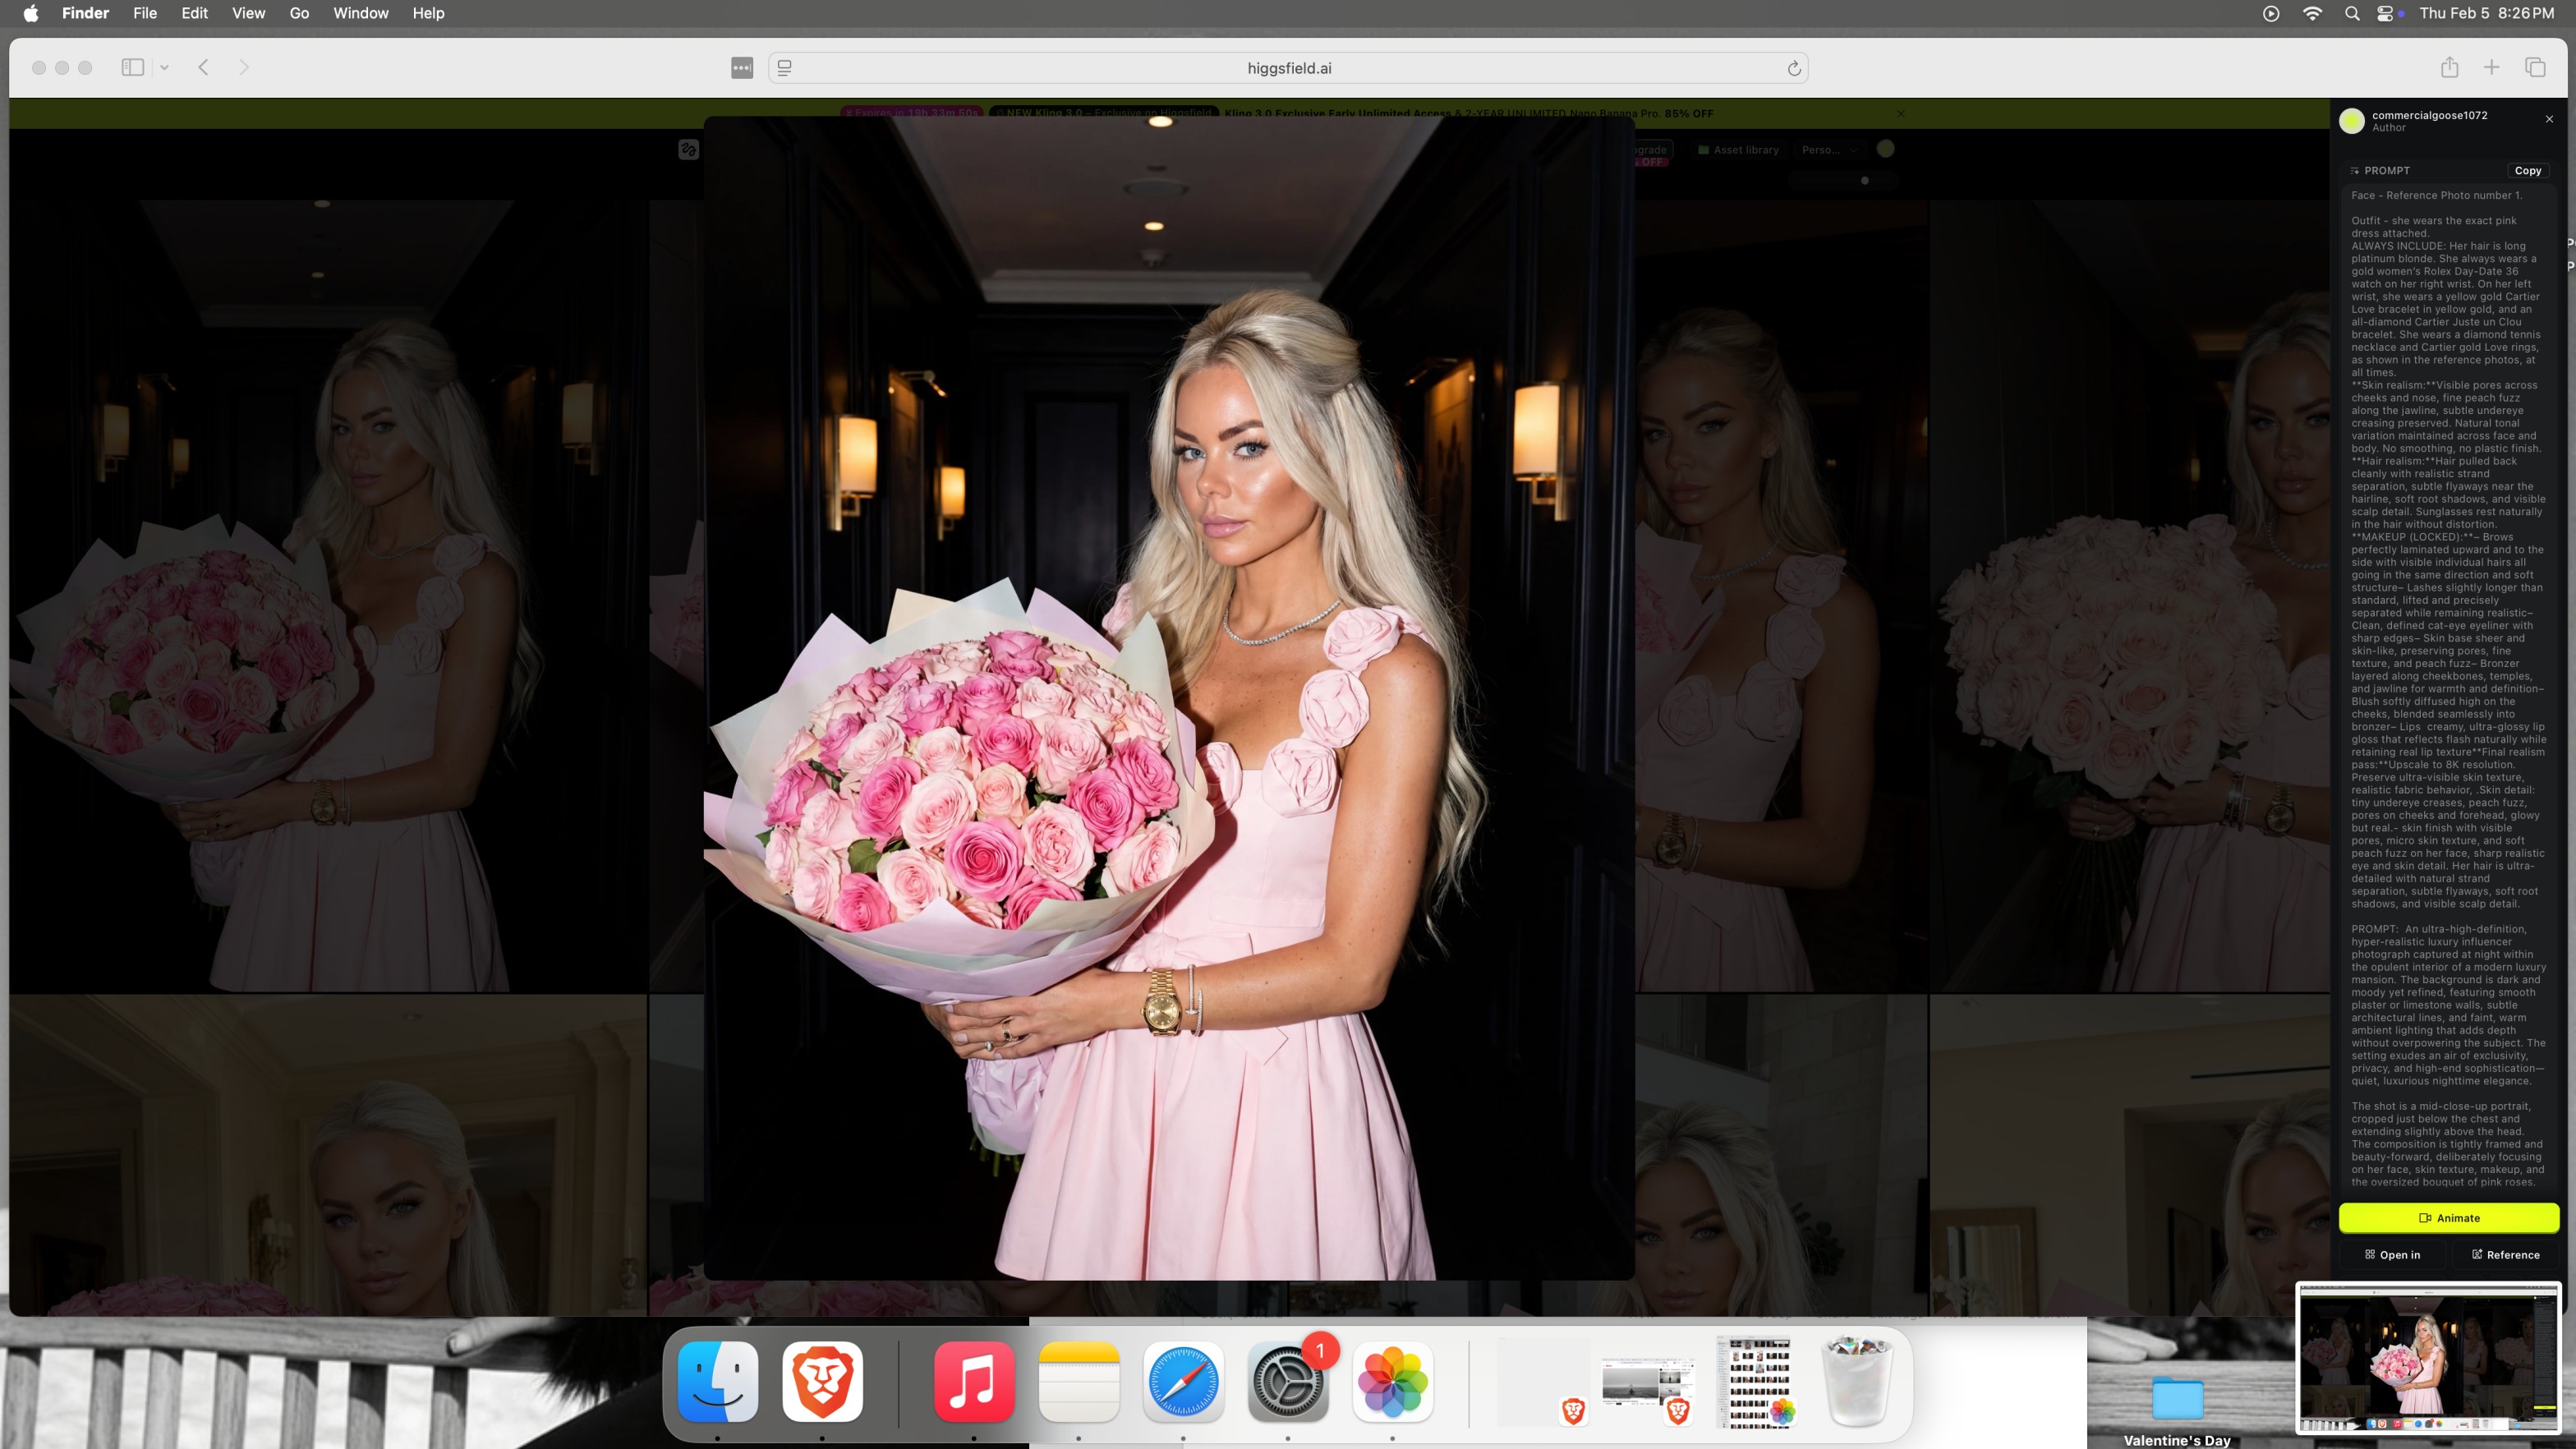Expand the sidebar tab group dropdown

pos(164,67)
